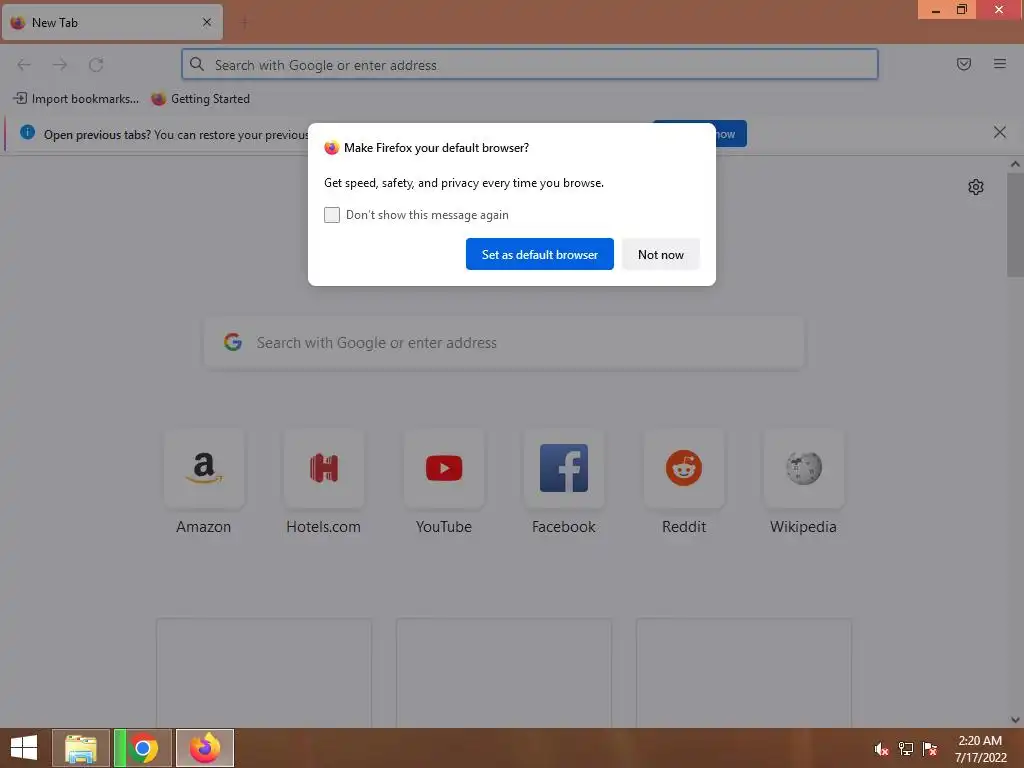1024x768 pixels.
Task: Click Set as default browser button
Action: [539, 254]
